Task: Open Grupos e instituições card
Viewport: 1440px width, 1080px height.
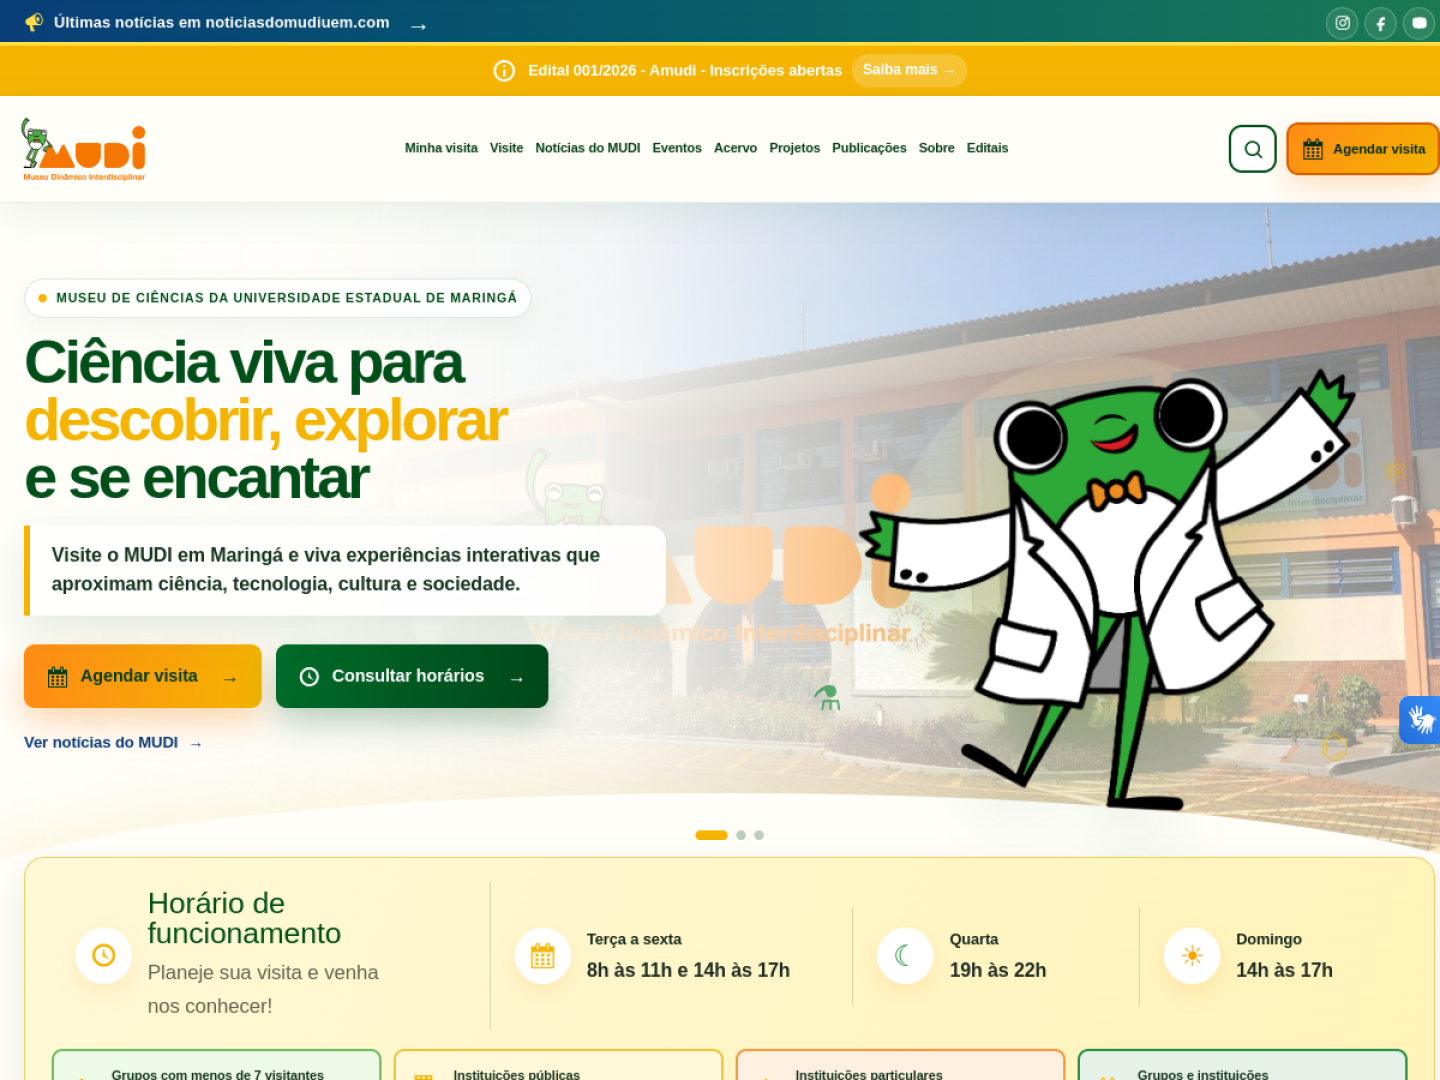Action: point(1242,1065)
